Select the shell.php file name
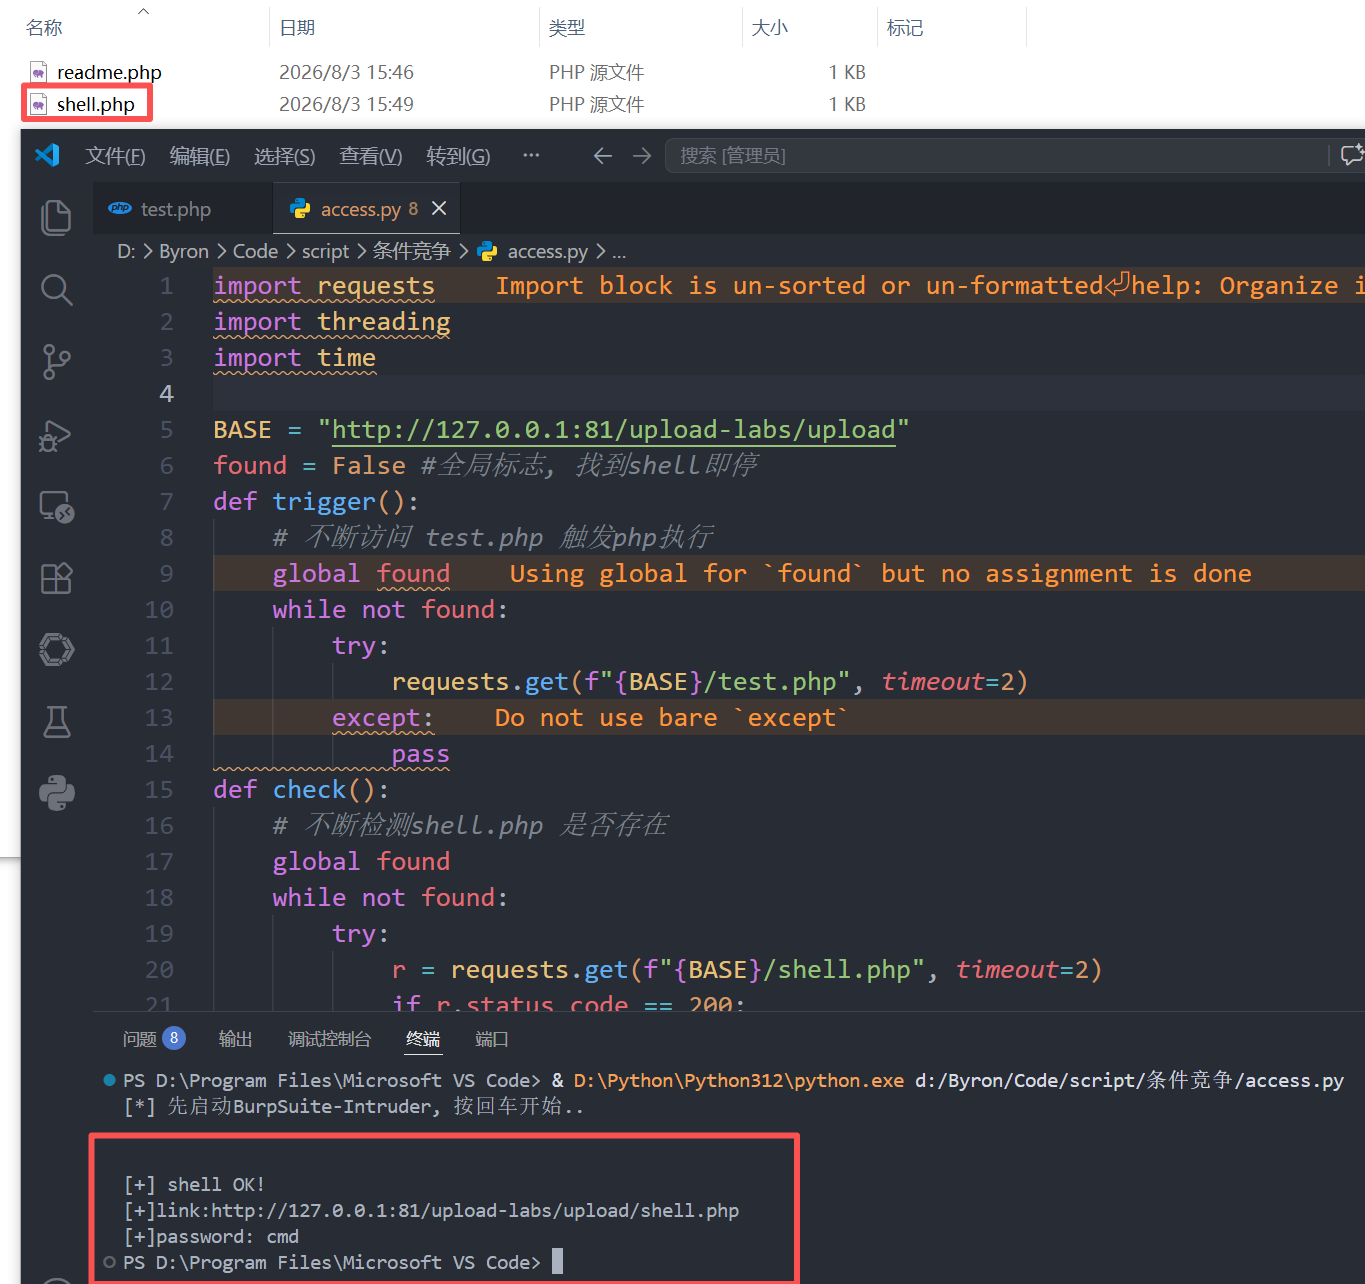The image size is (1365, 1284). pyautogui.click(x=96, y=104)
